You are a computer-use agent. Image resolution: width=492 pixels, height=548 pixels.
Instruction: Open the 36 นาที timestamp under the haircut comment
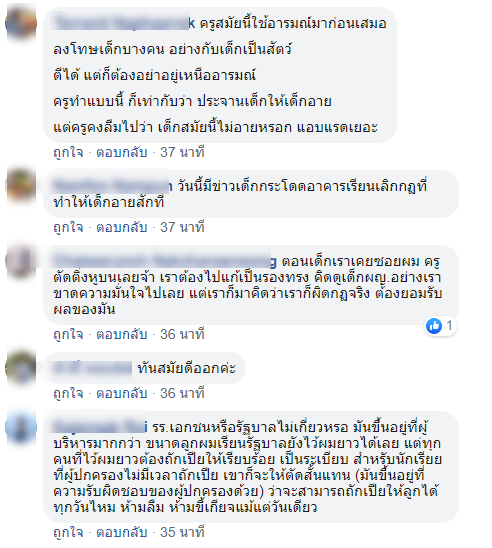coord(182,334)
